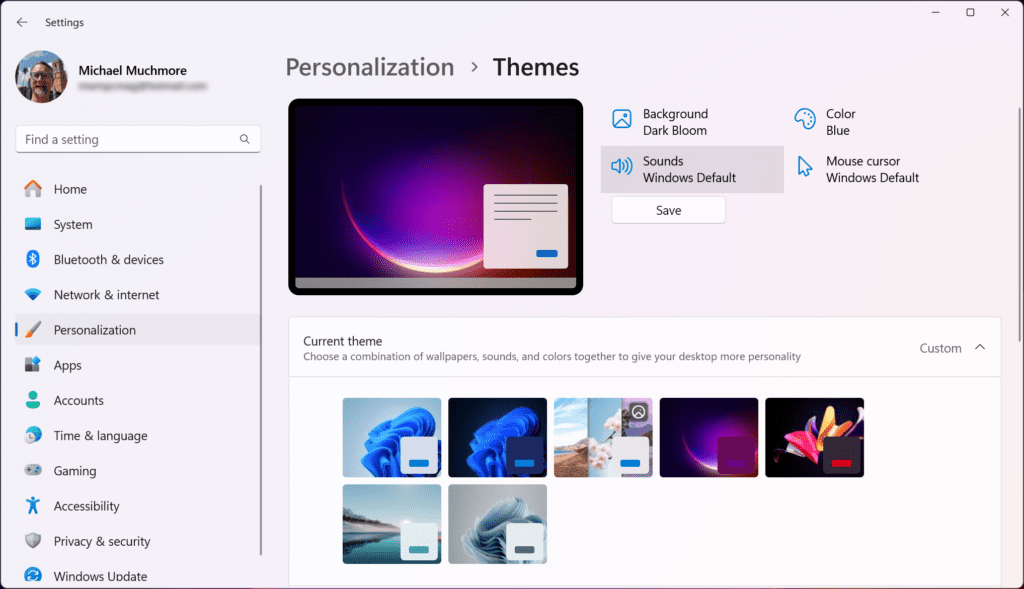Click the Background picture icon
This screenshot has height=589, width=1024.
[x=622, y=119]
